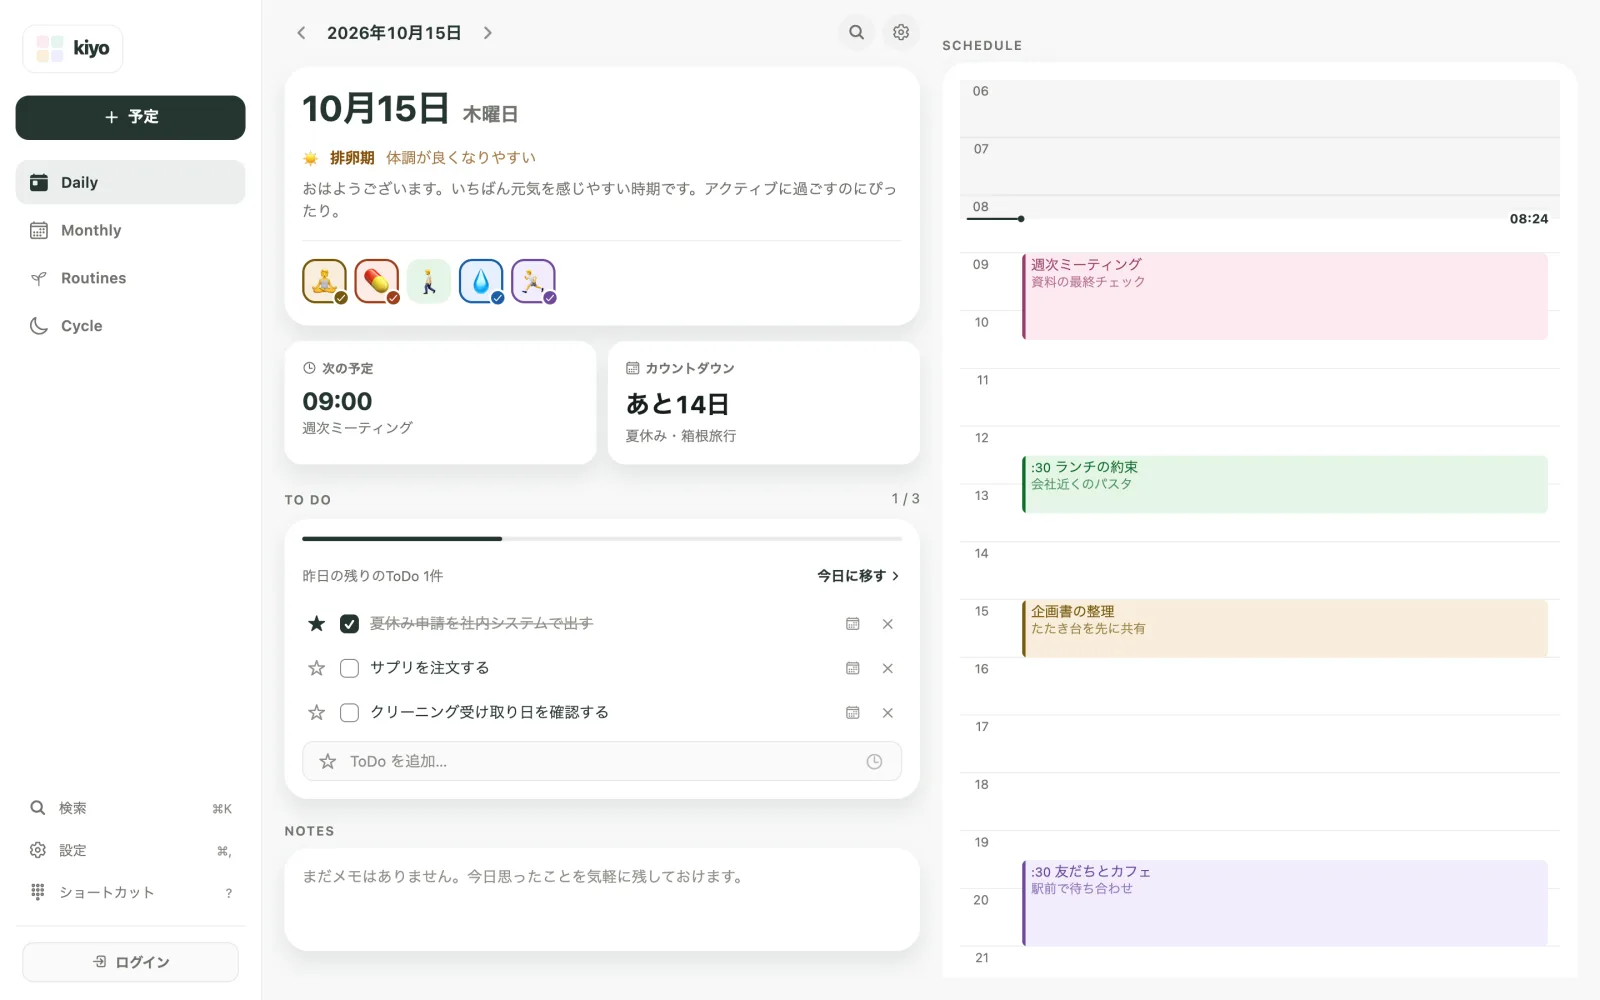
Task: Click the kiyo logo
Action: point(73,48)
